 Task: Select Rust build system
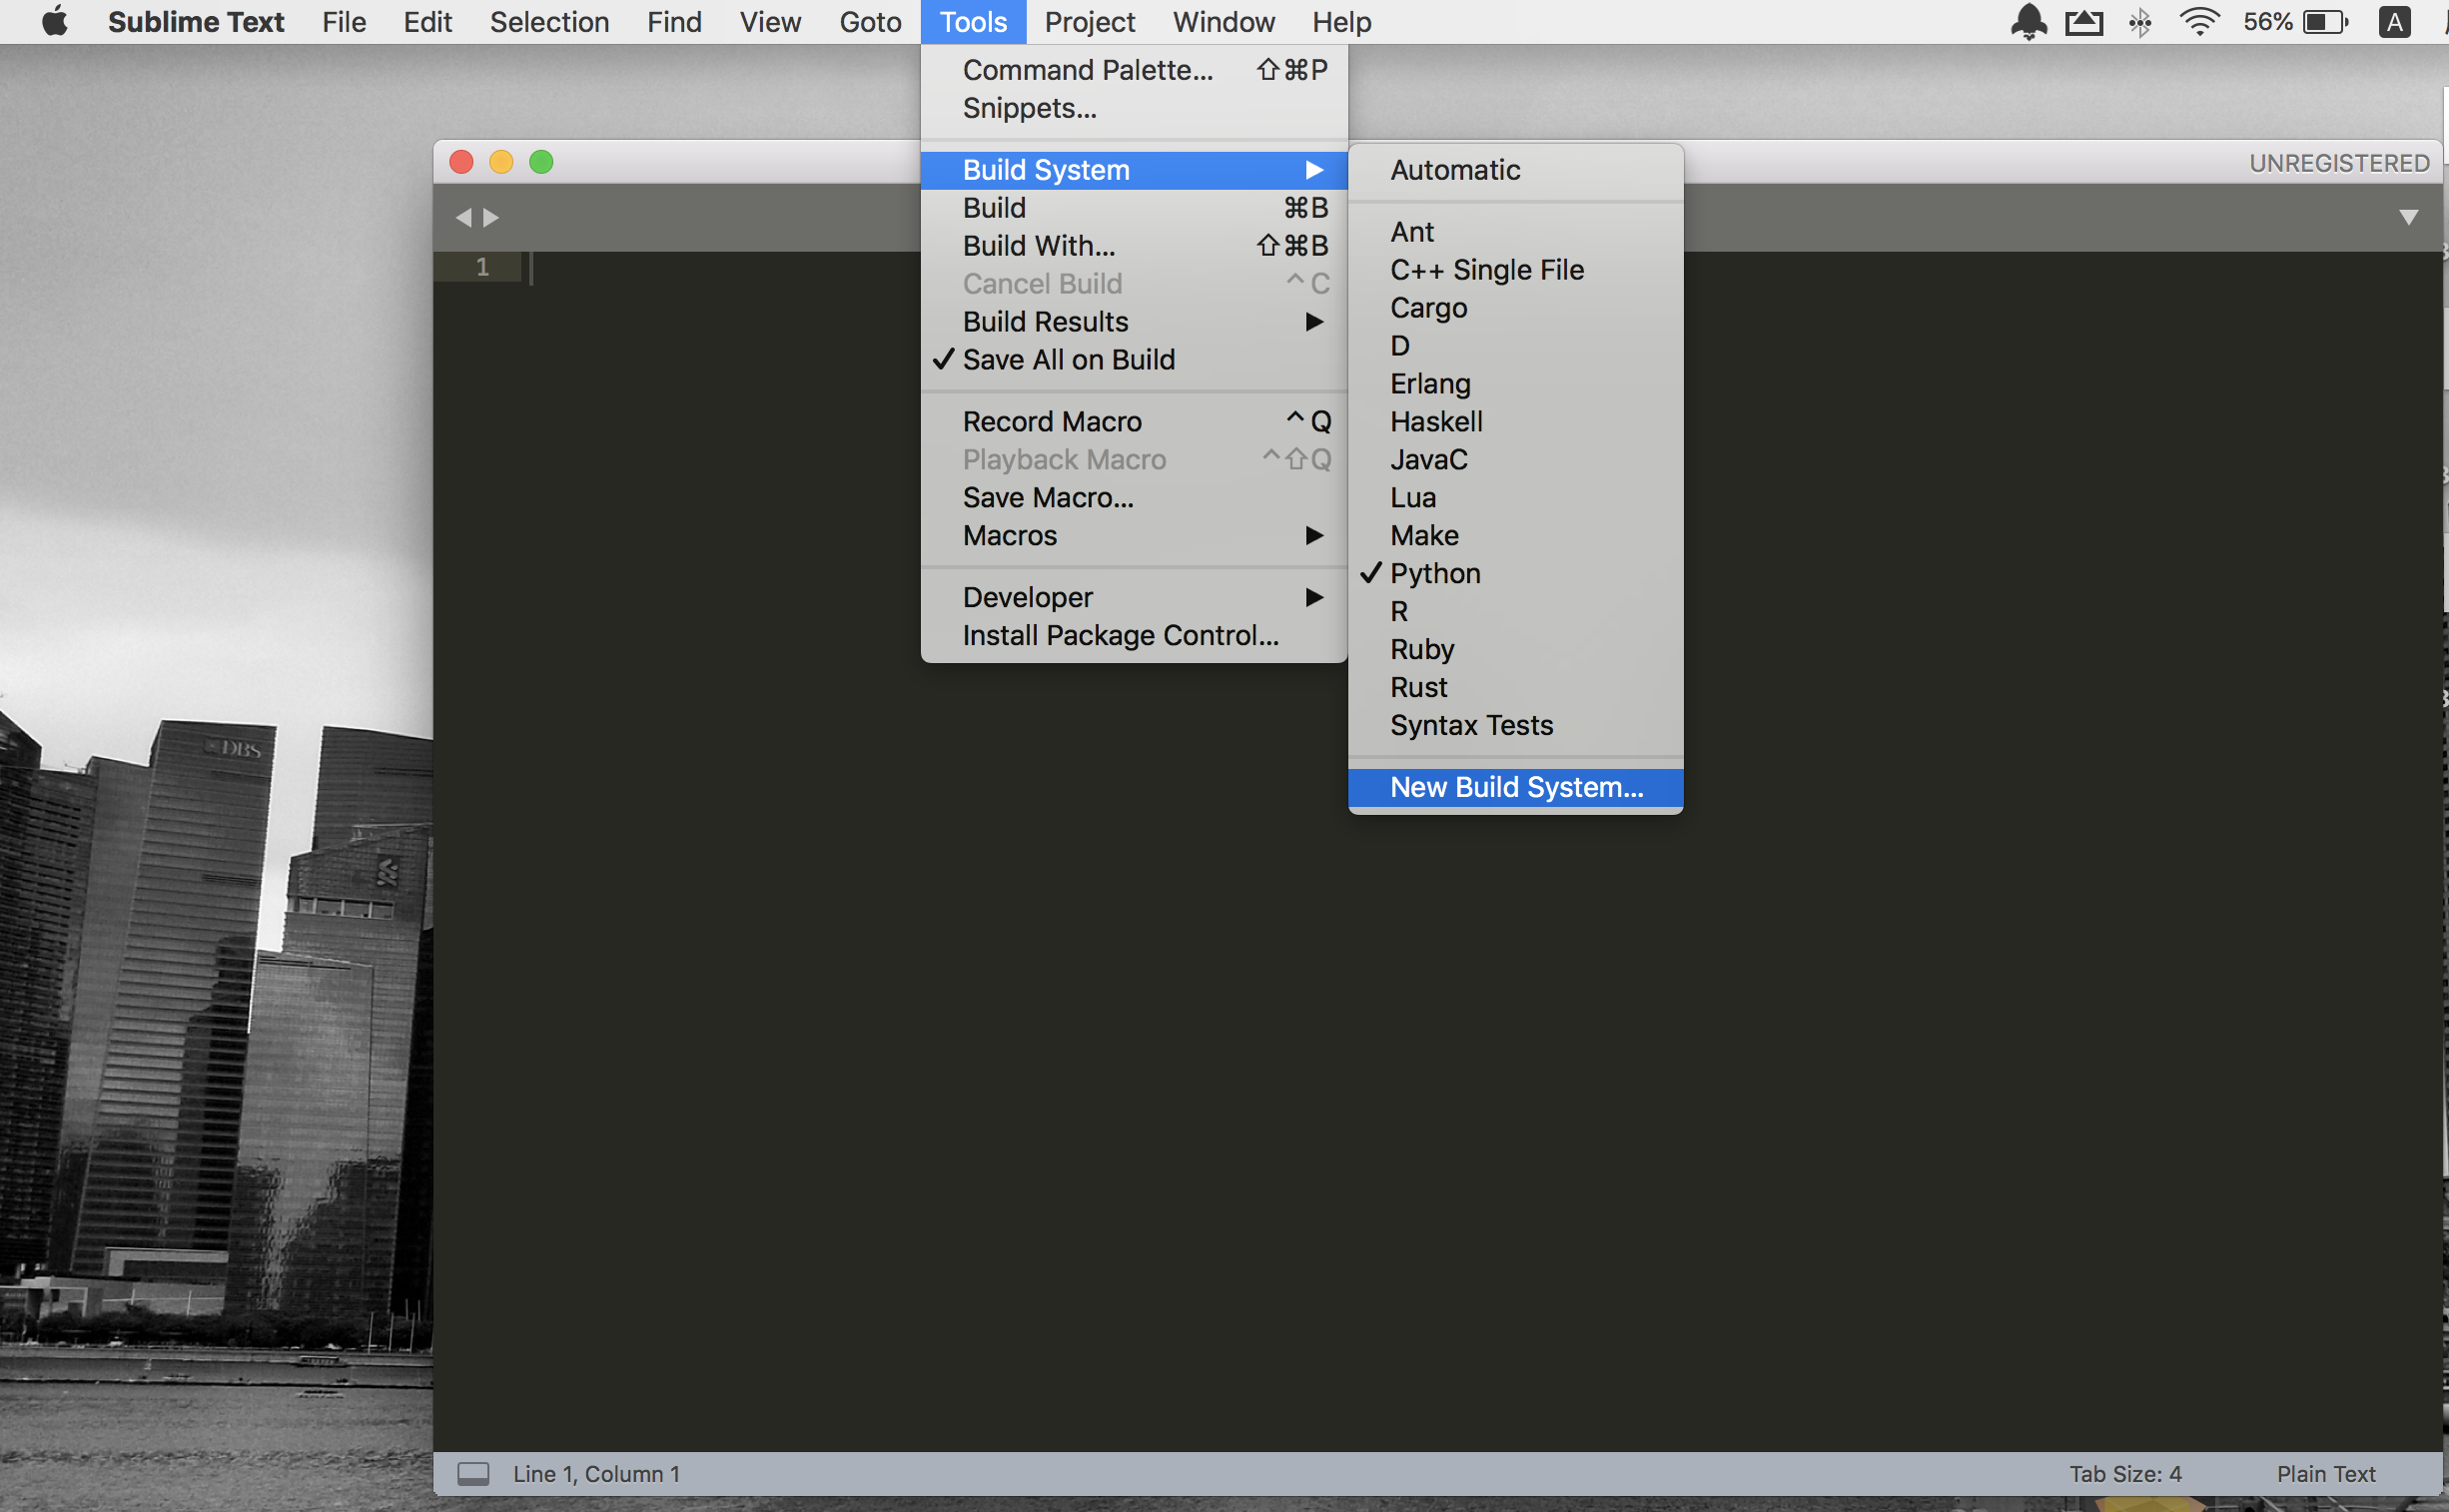1515,687
